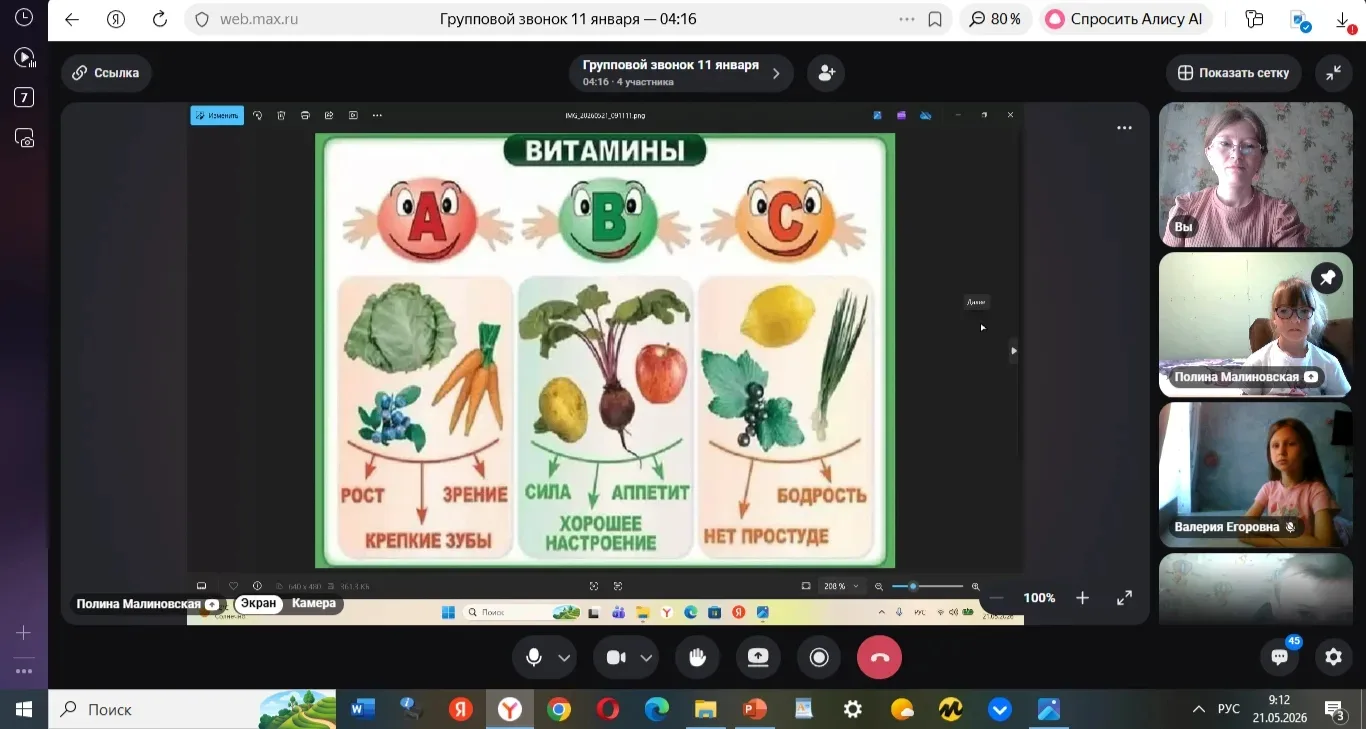The image size is (1366, 729).
Task: Switch to the Камера view tab
Action: pos(314,604)
